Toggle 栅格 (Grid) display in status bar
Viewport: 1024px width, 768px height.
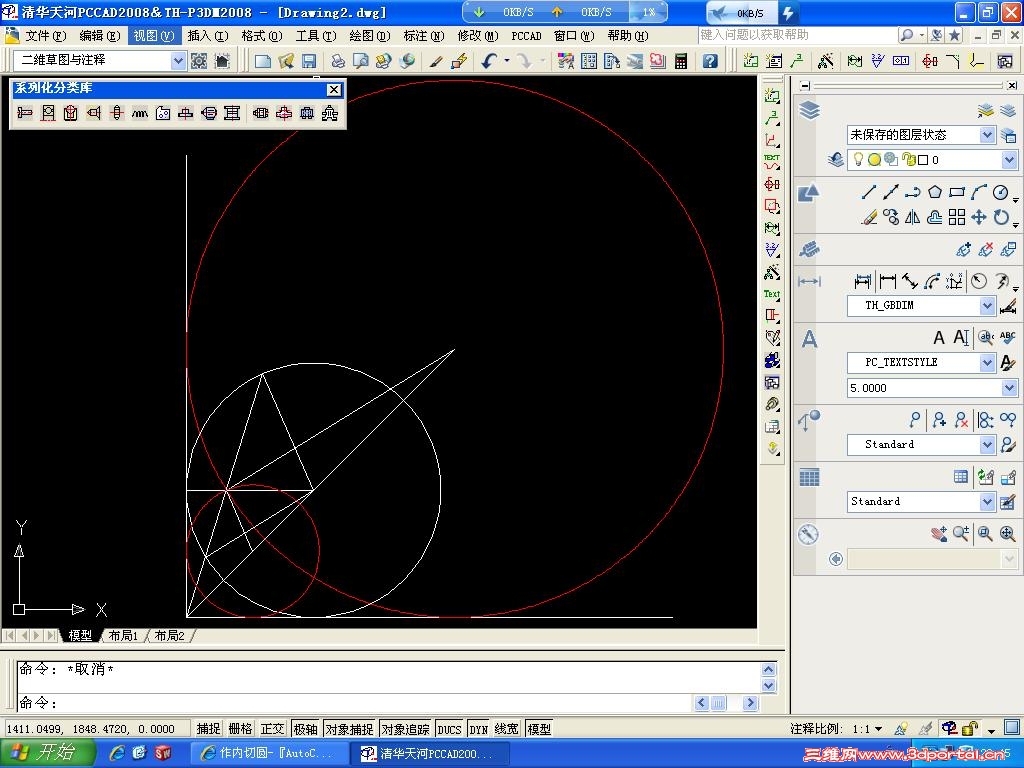[240, 729]
